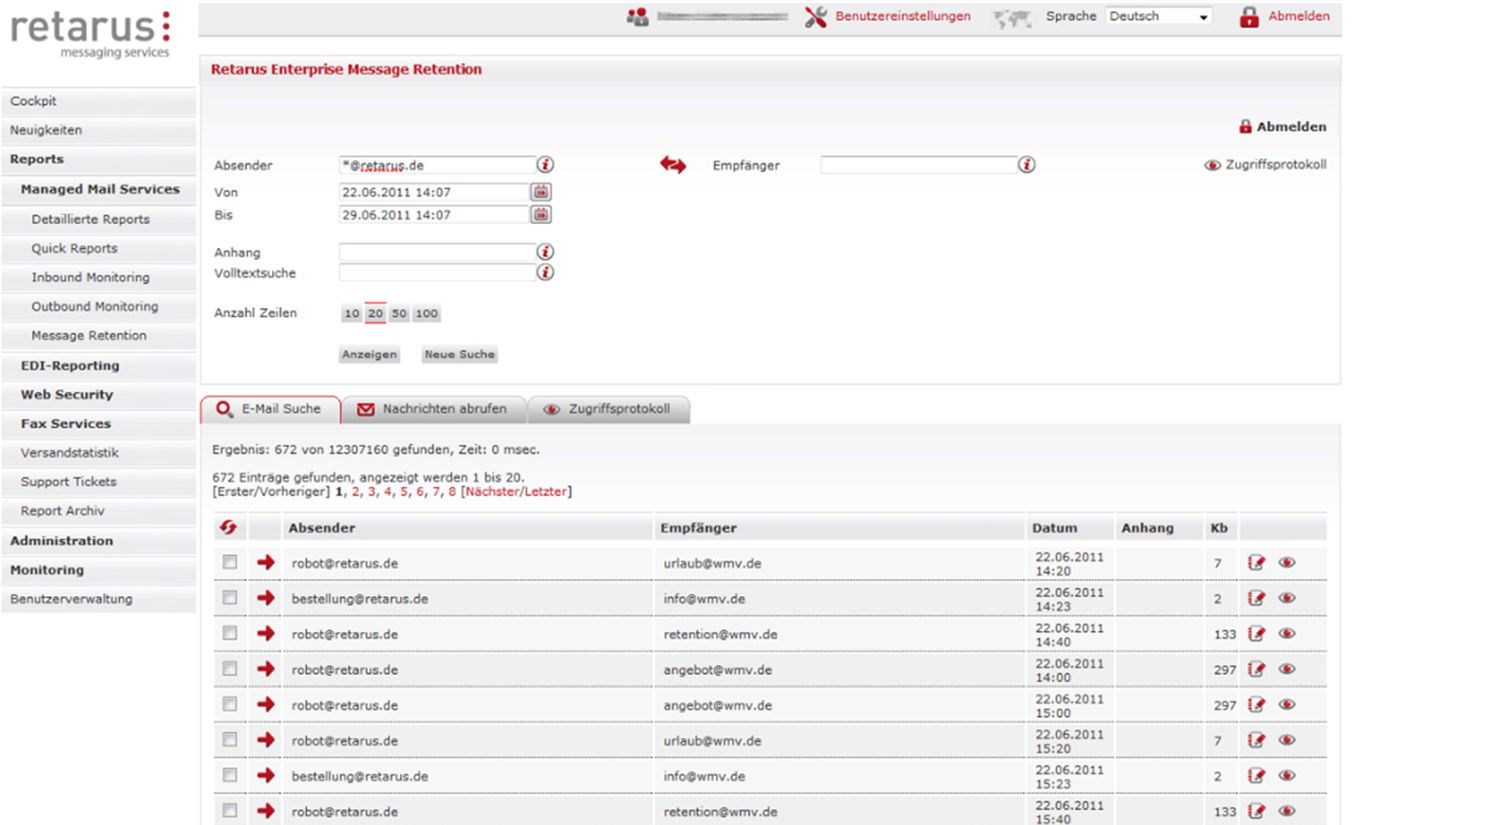Open Message Retention in sidebar
Viewport: 1500px width, 825px height.
coord(89,336)
